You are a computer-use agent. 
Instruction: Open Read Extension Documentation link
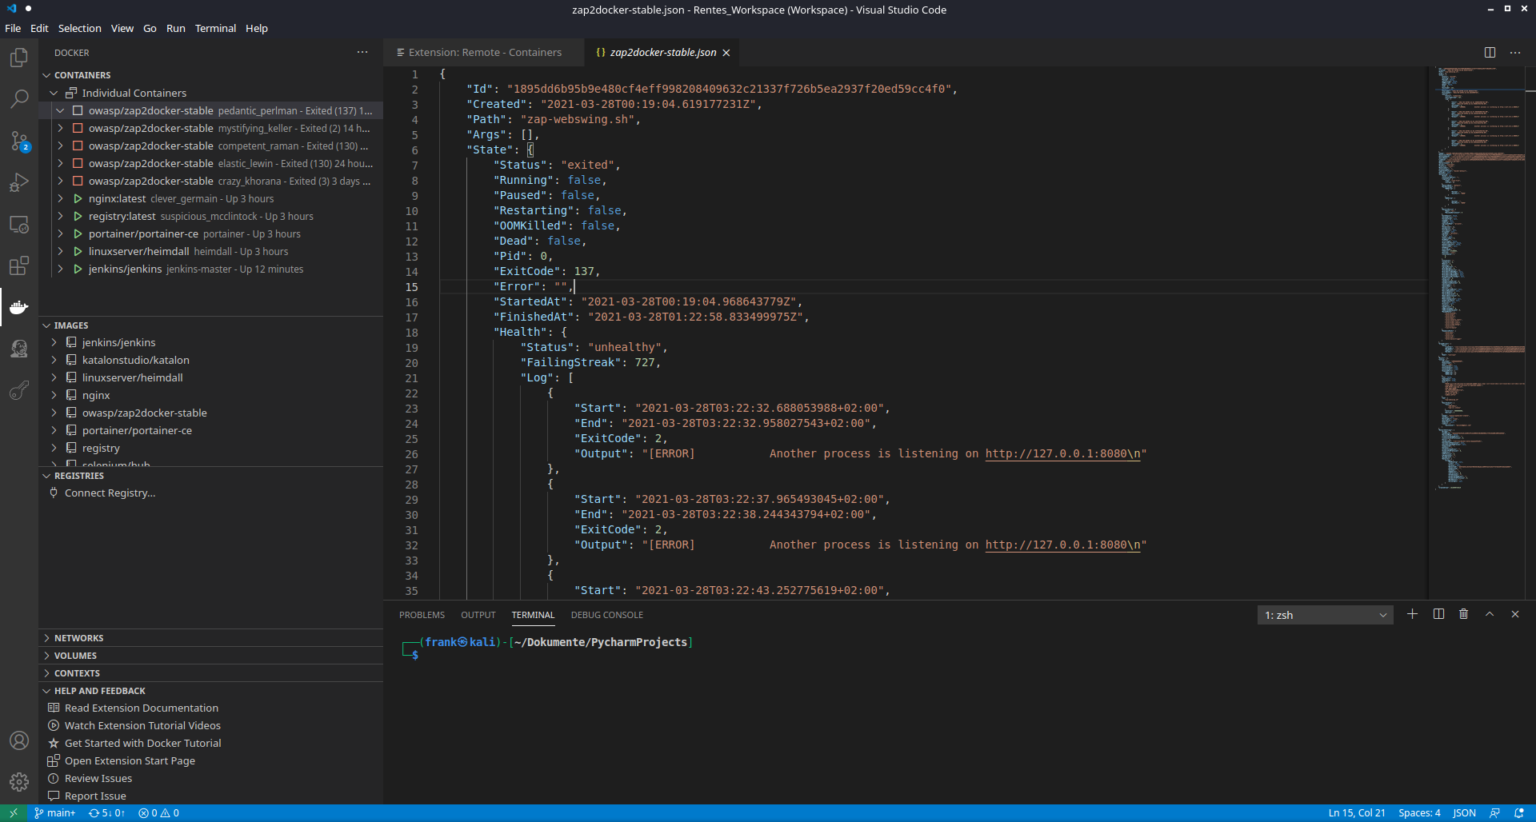(141, 708)
